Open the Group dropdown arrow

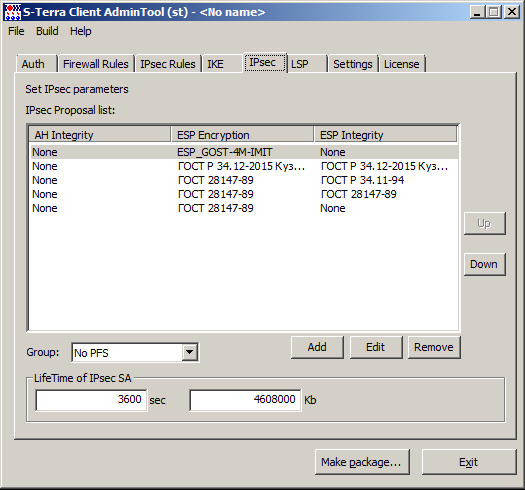point(190,352)
